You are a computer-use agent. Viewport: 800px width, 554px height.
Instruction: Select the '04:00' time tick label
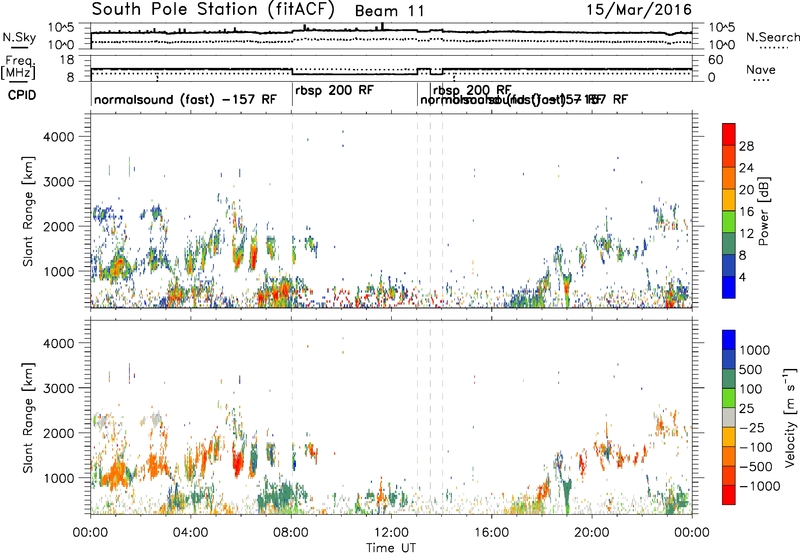pos(190,533)
